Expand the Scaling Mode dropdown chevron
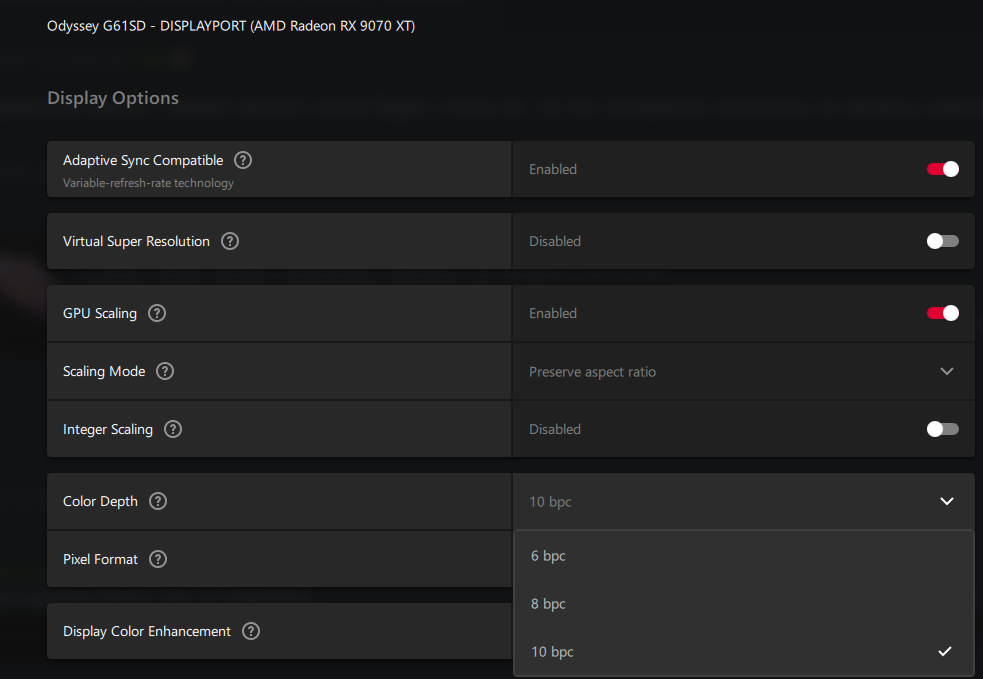Viewport: 983px width, 679px height. [947, 371]
